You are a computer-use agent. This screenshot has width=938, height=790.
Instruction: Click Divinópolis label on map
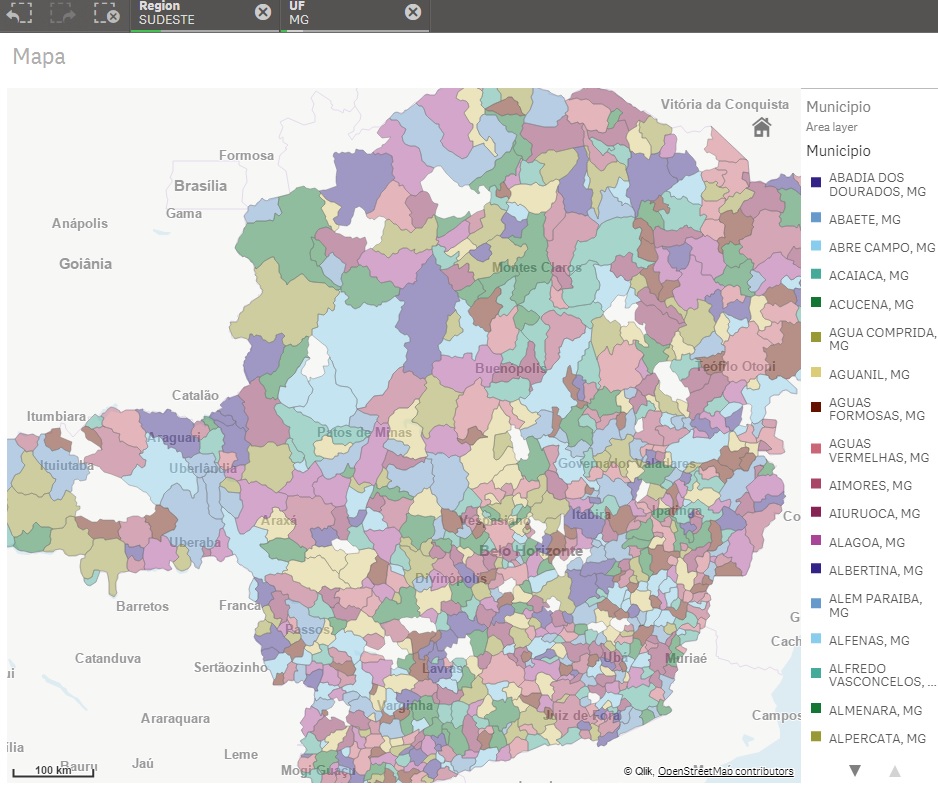click(x=451, y=578)
